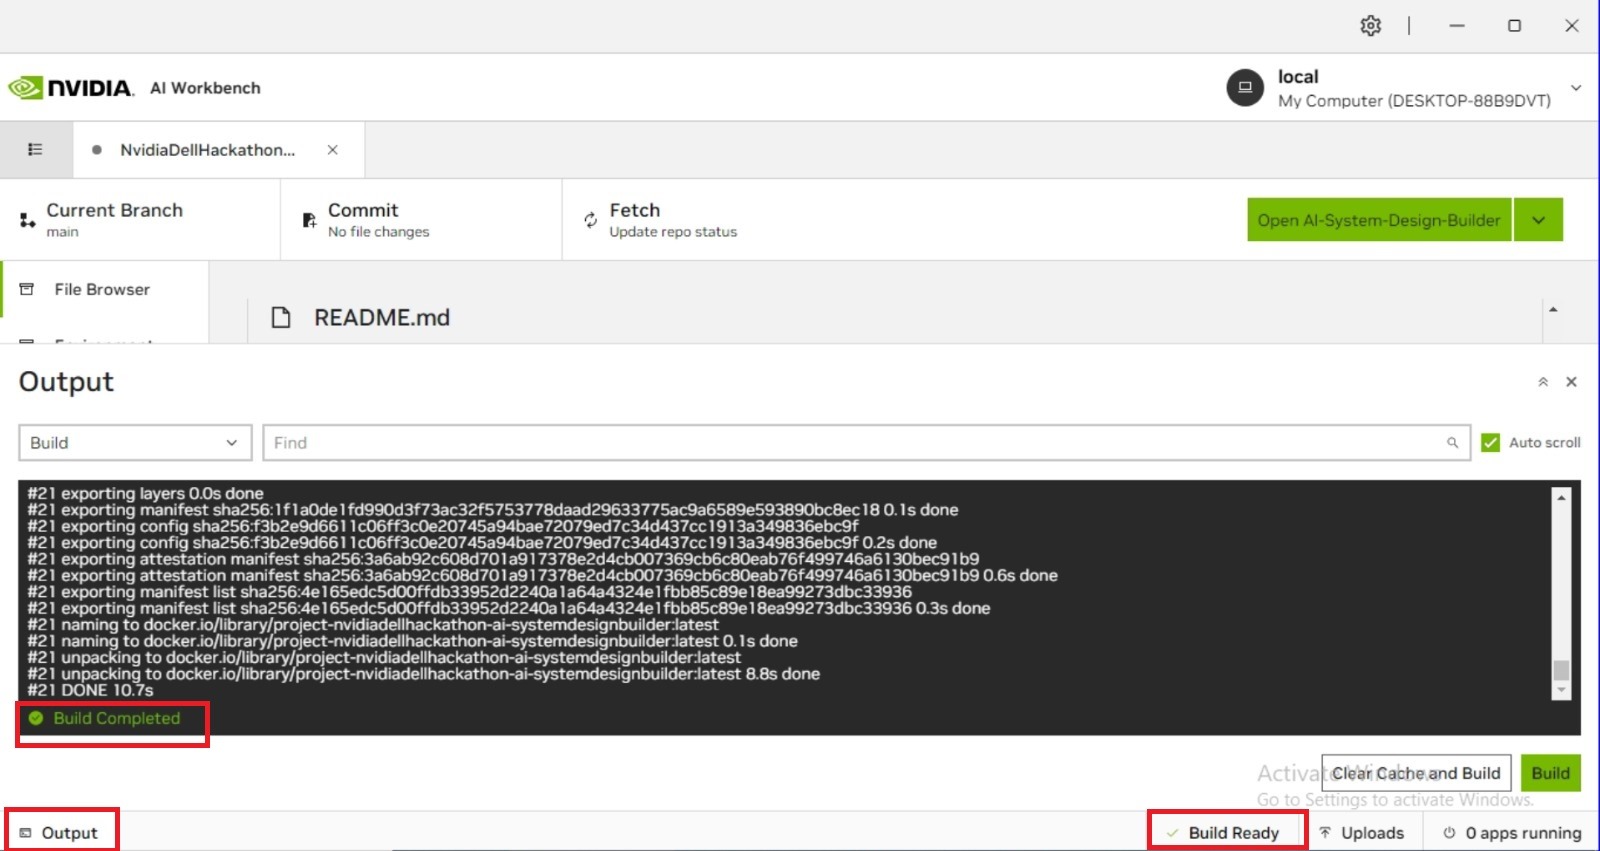
Task: Click the Uploads arrow icon
Action: coord(1325,832)
